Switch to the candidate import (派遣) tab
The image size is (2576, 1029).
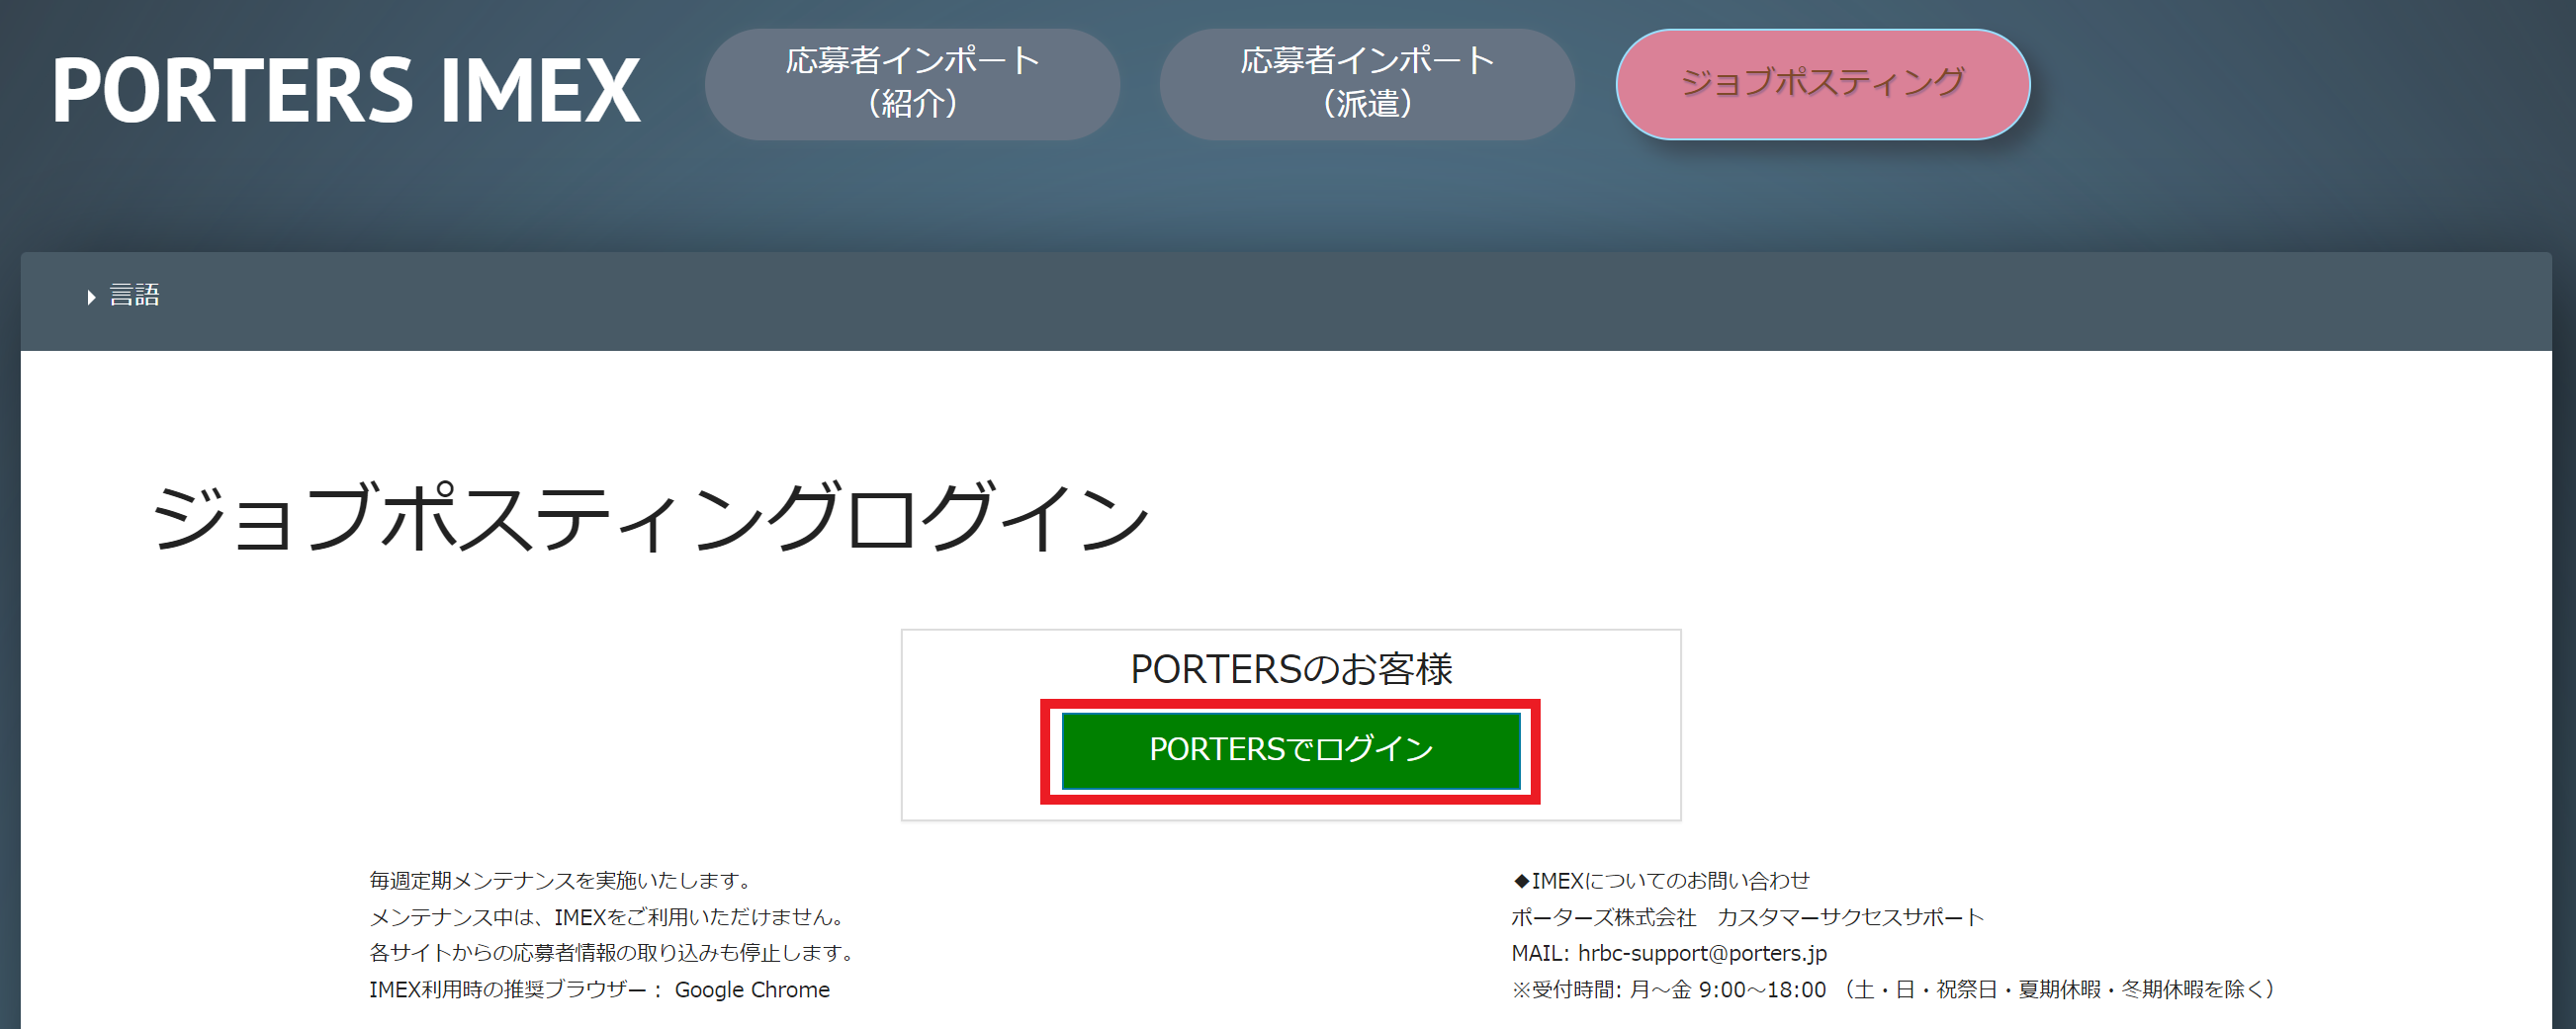[x=1365, y=84]
